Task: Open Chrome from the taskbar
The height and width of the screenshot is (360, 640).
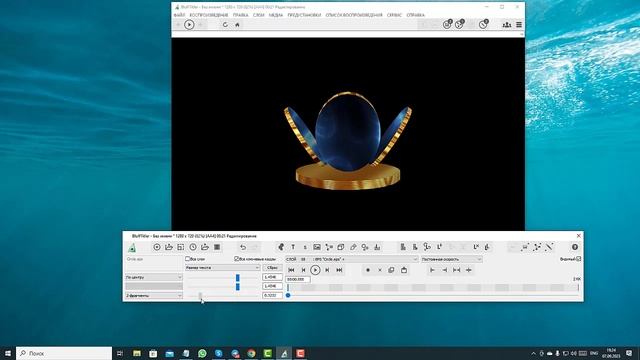Action: [x=251, y=353]
